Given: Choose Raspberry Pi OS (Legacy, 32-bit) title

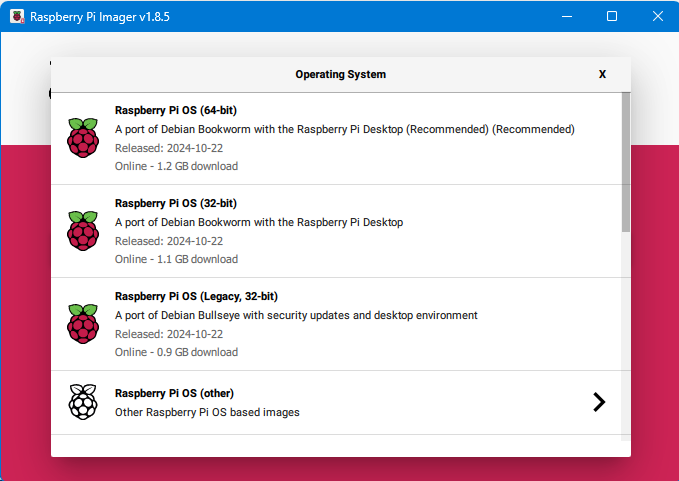Looking at the screenshot, I should click(x=196, y=296).
